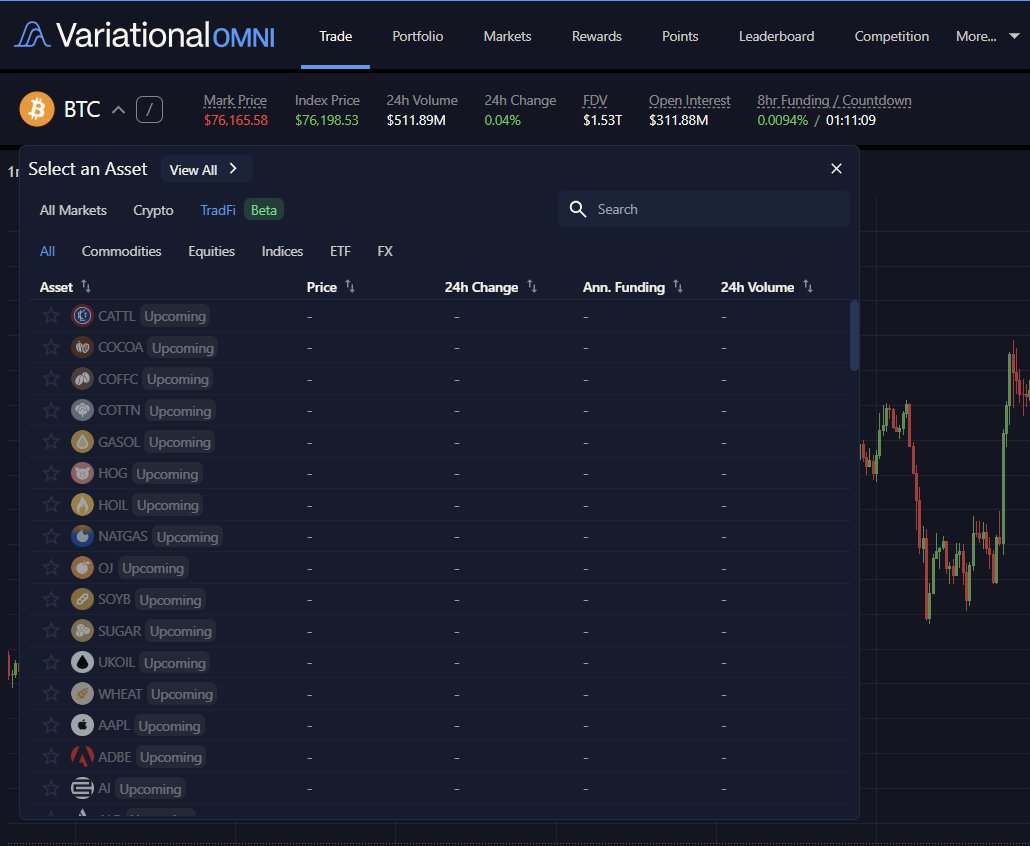This screenshot has width=1030, height=846.
Task: Click the Mark Price label
Action: coord(235,100)
